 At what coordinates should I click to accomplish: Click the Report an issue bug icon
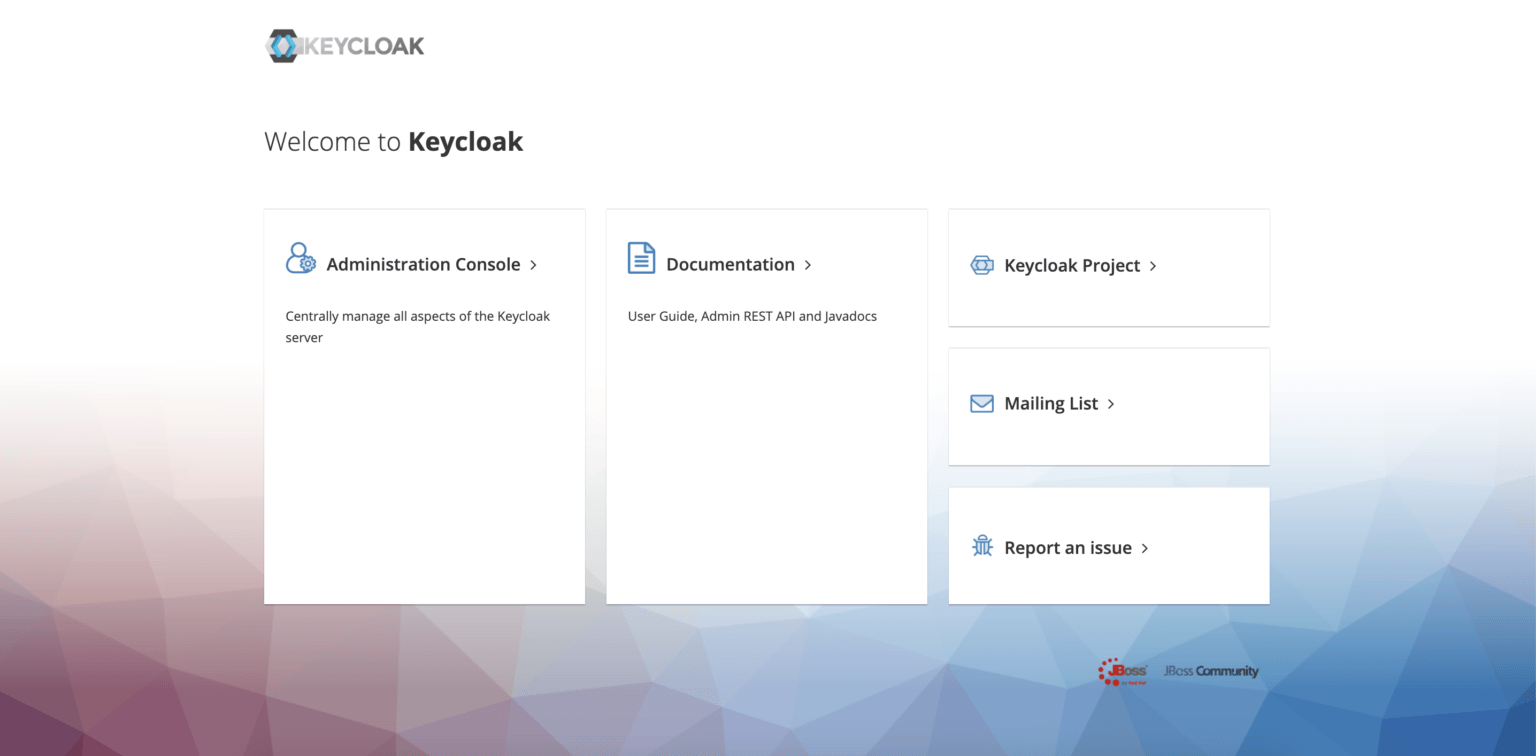coord(982,547)
